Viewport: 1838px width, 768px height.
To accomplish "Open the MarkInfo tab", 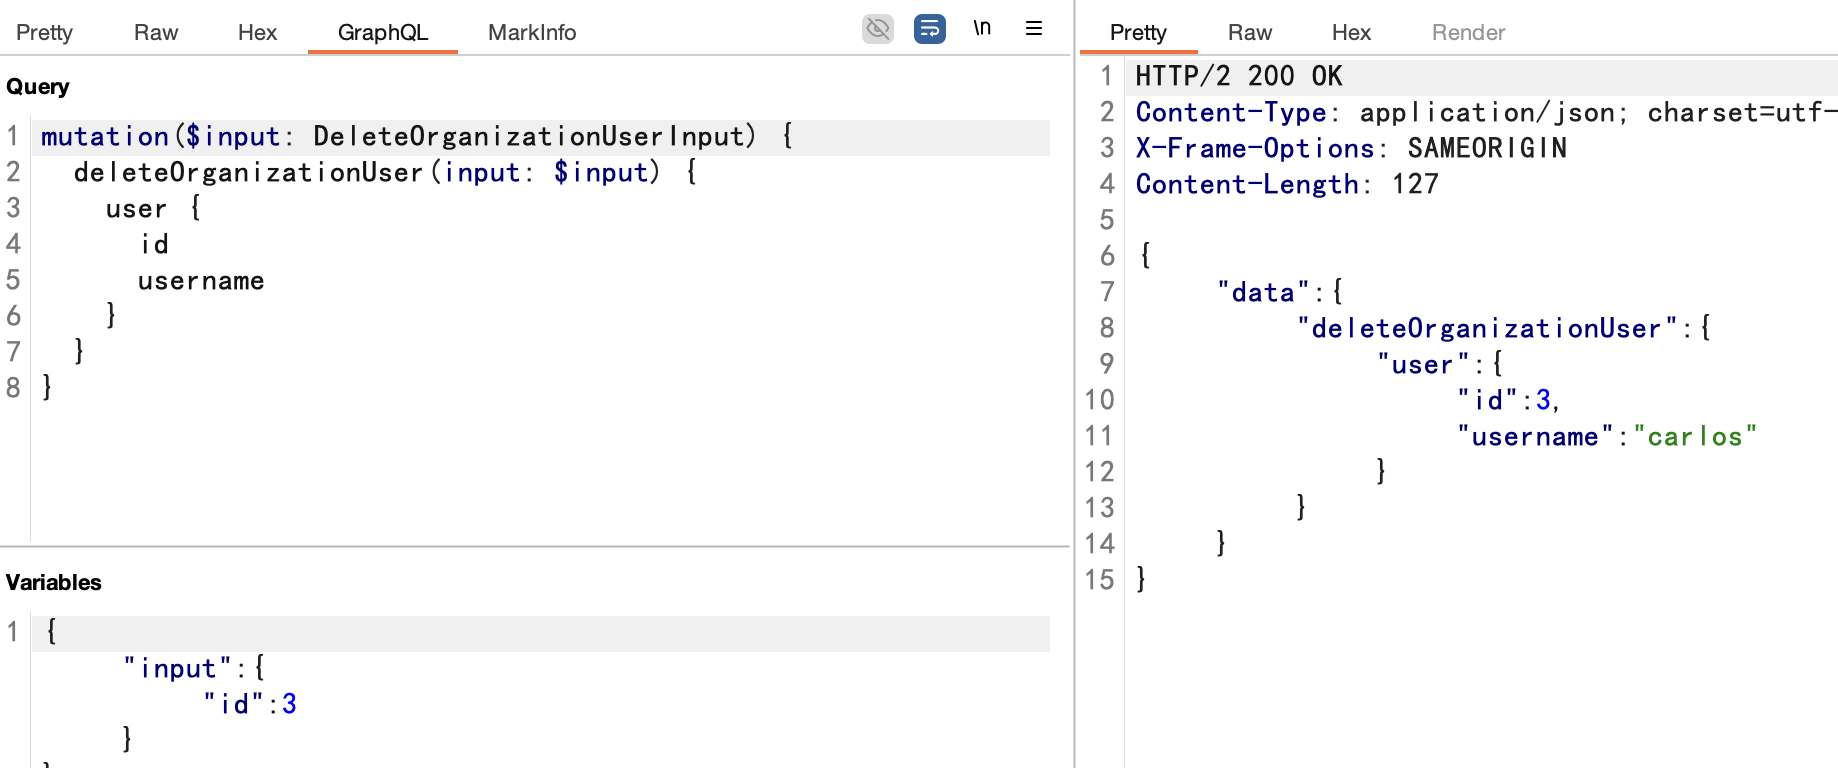I will 531,33.
